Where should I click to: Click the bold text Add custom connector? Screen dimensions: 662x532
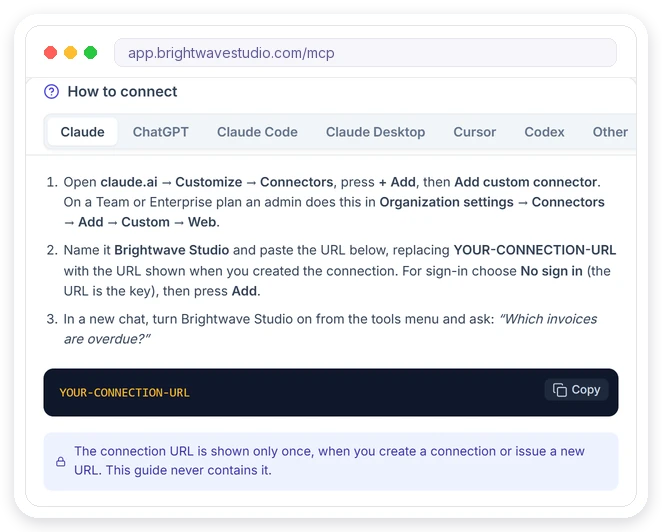526,182
